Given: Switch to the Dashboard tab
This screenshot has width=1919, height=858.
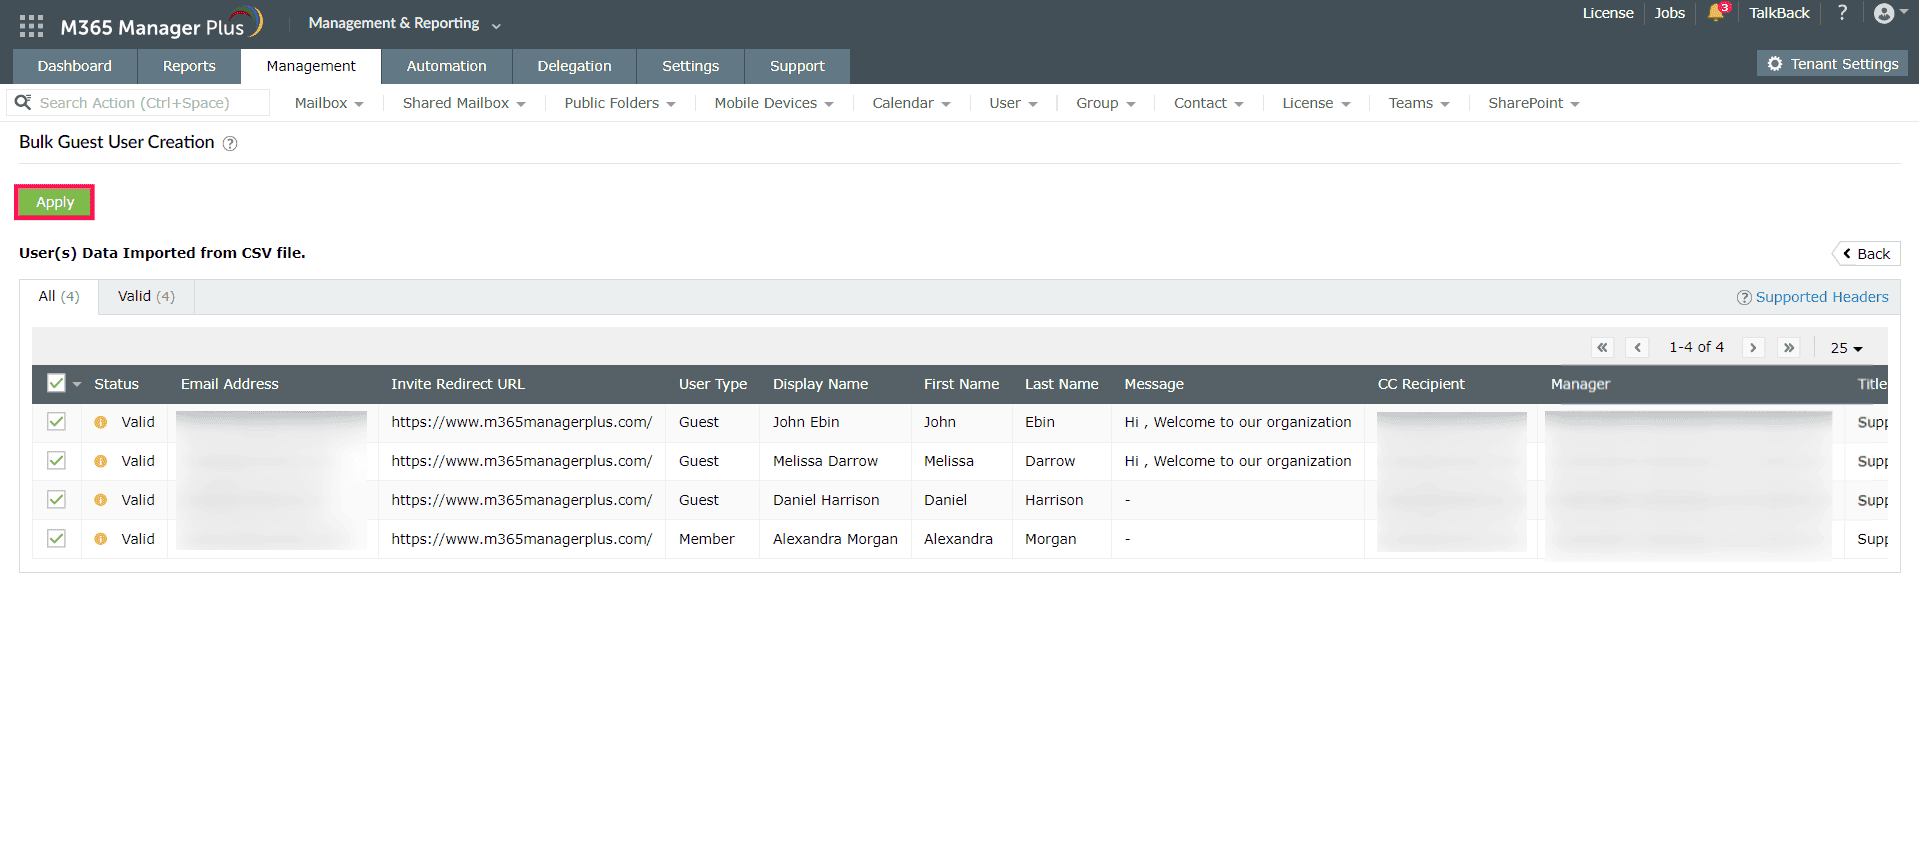Looking at the screenshot, I should tap(75, 66).
